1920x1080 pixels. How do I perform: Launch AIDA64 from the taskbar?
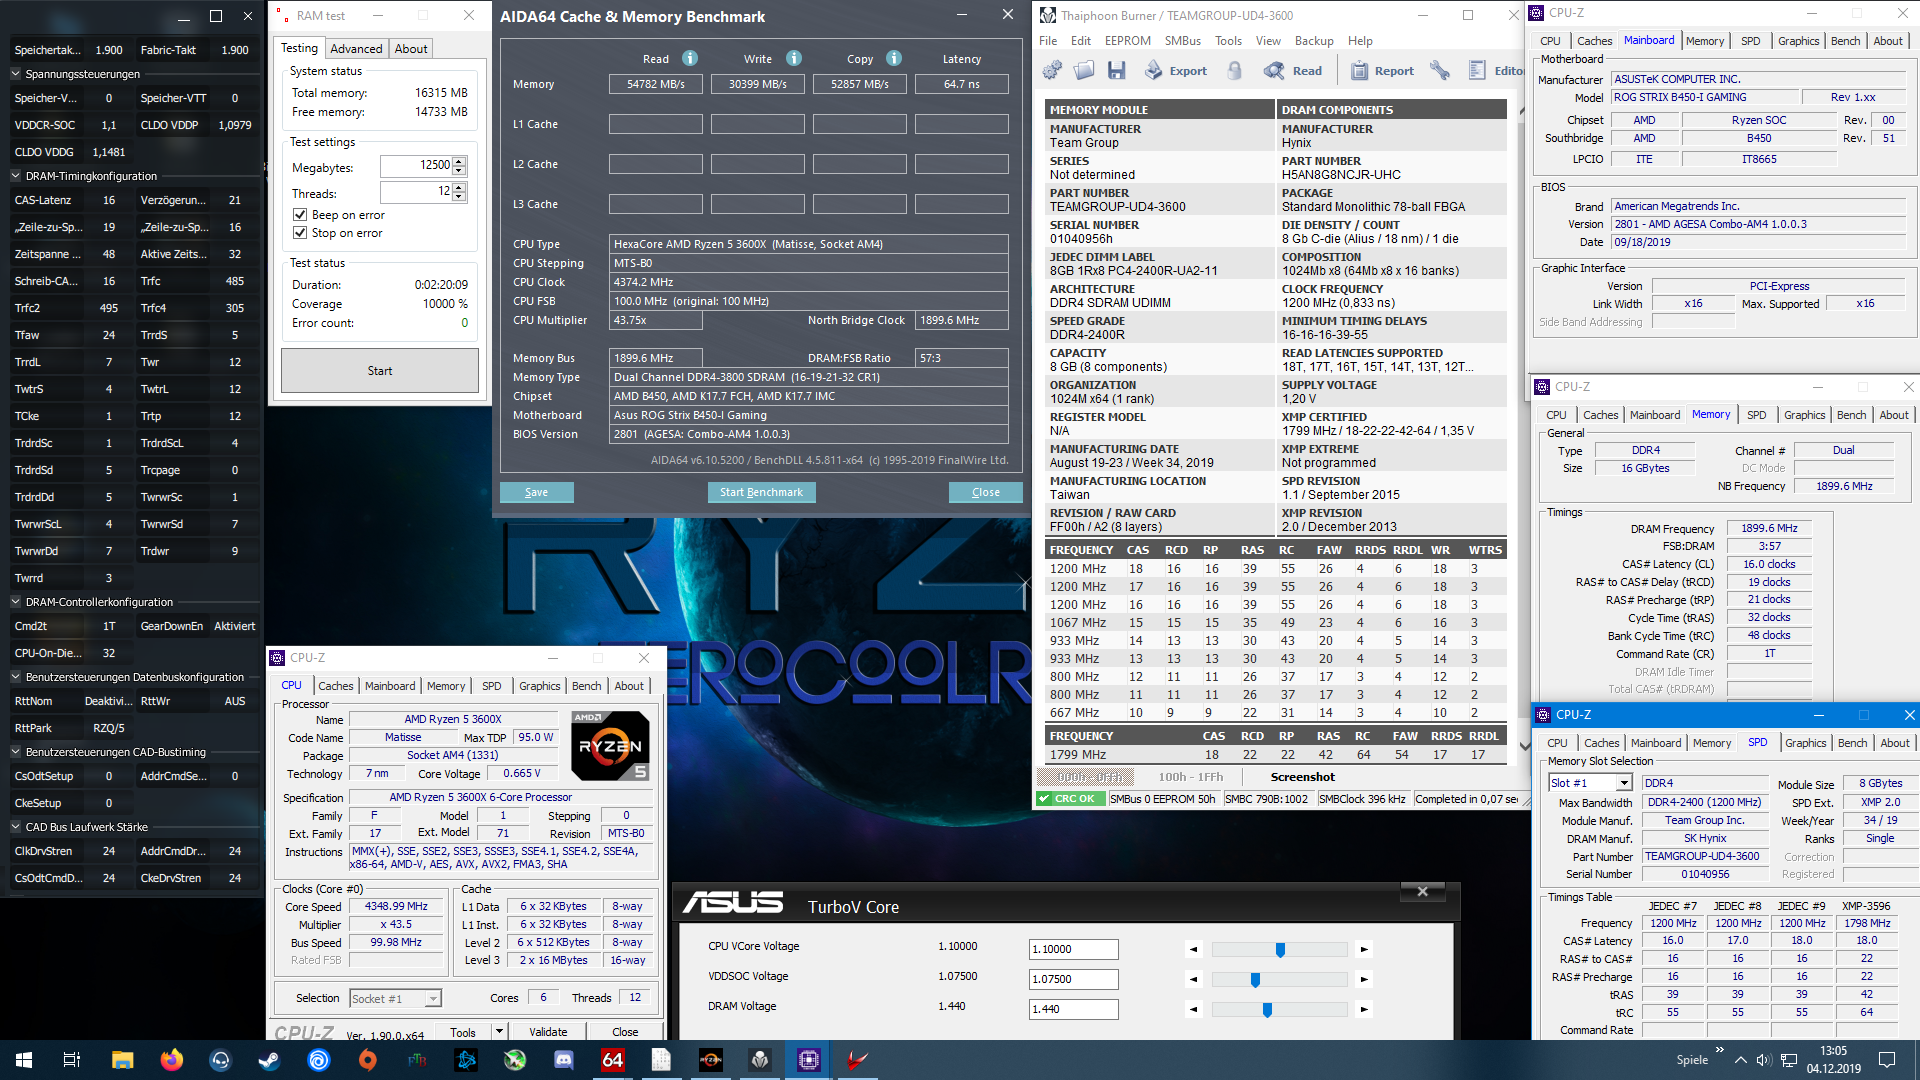(x=612, y=1059)
